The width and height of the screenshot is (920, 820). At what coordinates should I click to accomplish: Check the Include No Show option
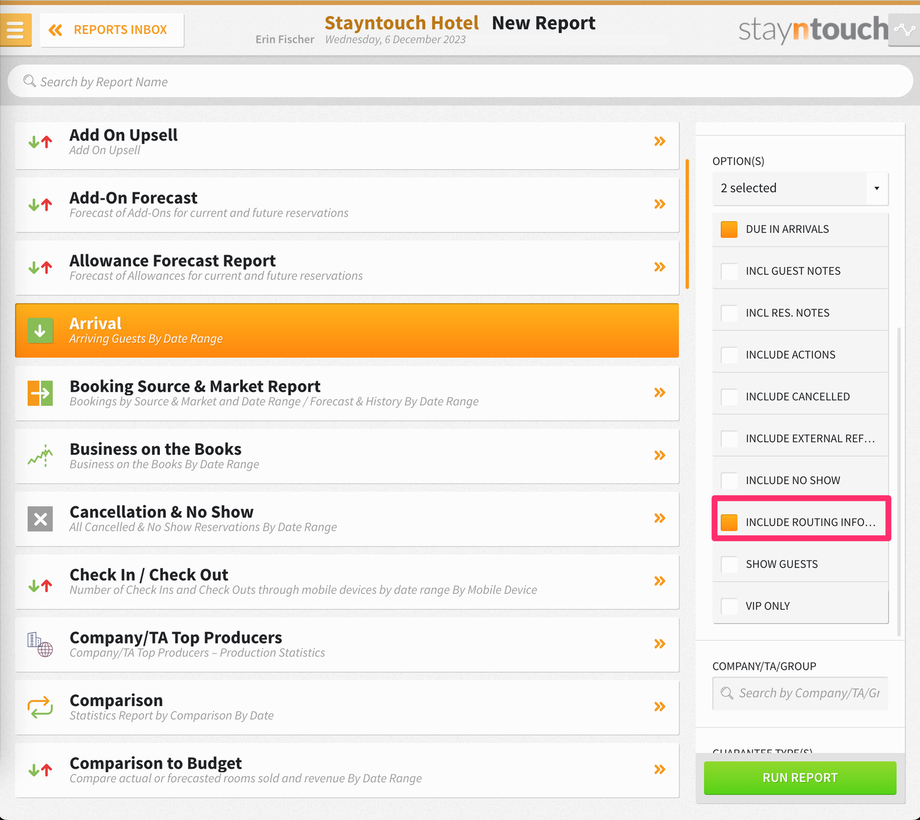[x=729, y=480]
